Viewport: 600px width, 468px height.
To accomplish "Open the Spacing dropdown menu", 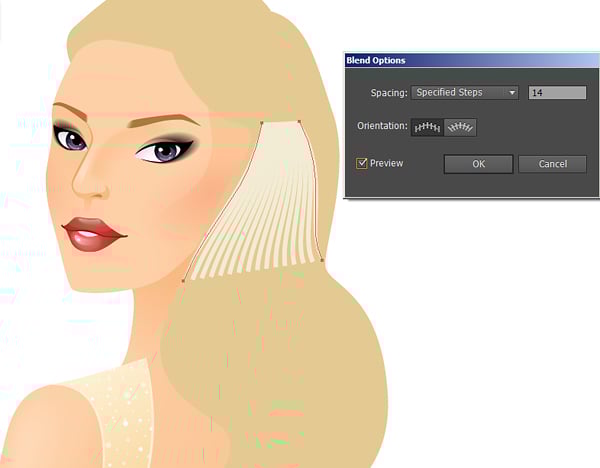I will tap(464, 93).
